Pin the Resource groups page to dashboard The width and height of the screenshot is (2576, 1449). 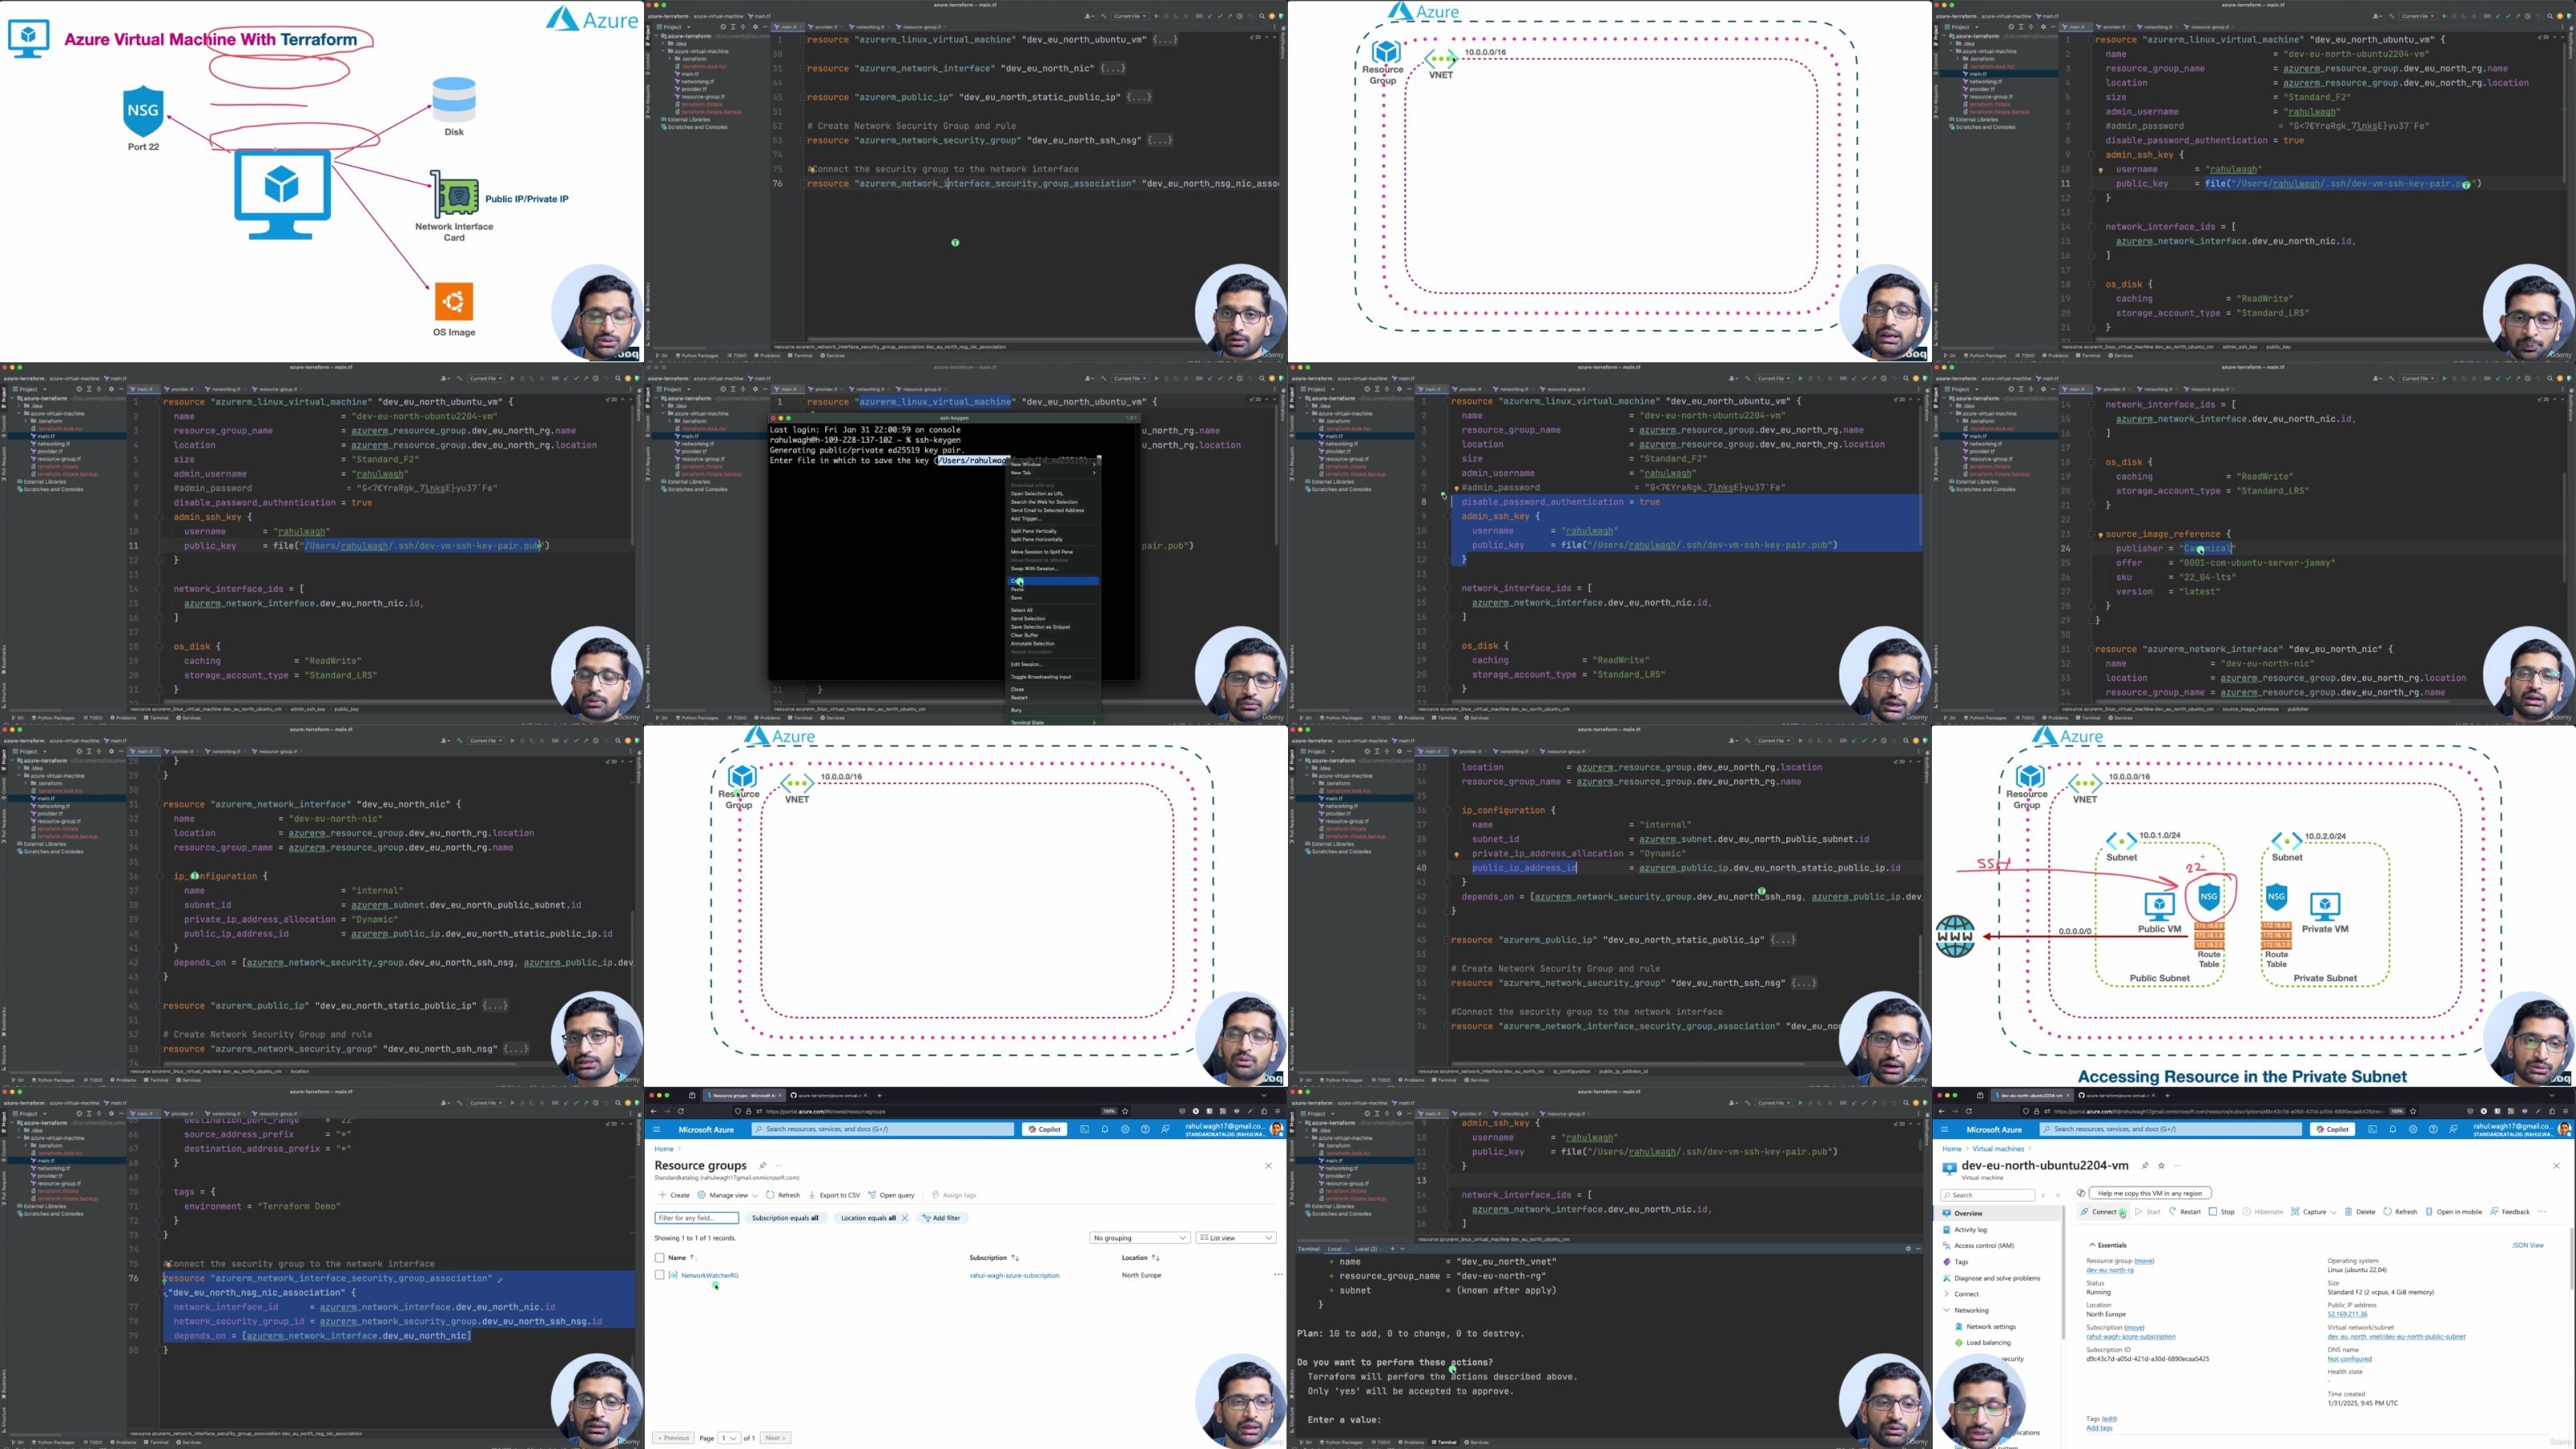pos(762,1166)
